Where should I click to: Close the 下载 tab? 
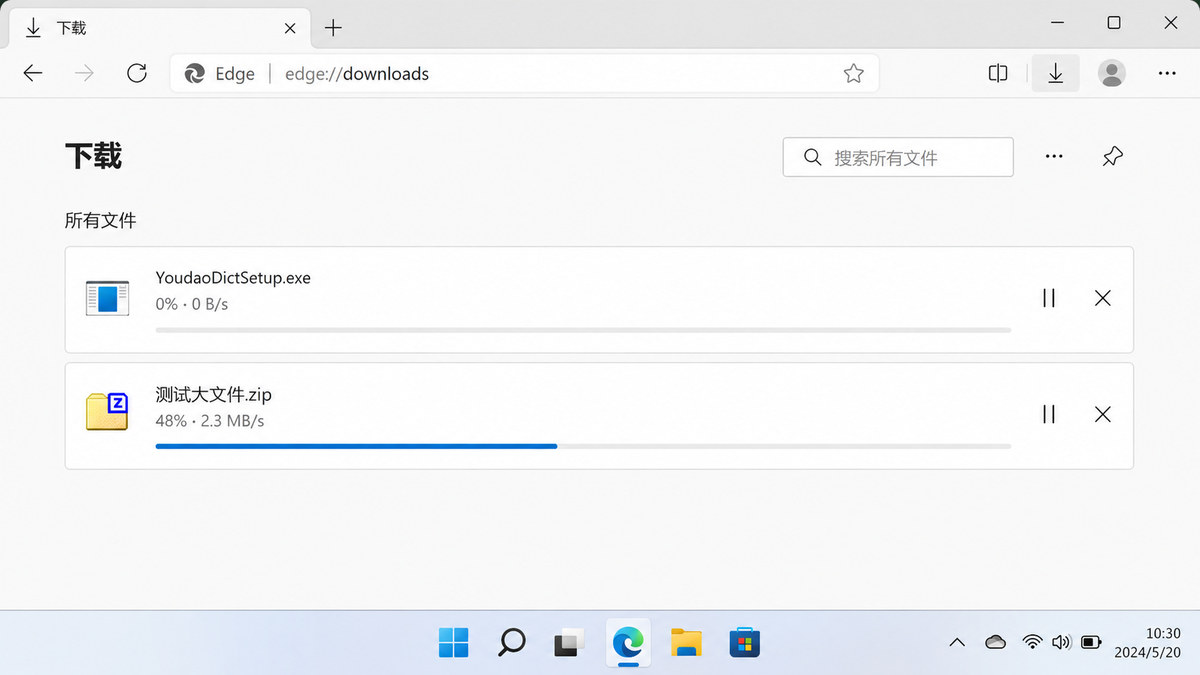(290, 28)
